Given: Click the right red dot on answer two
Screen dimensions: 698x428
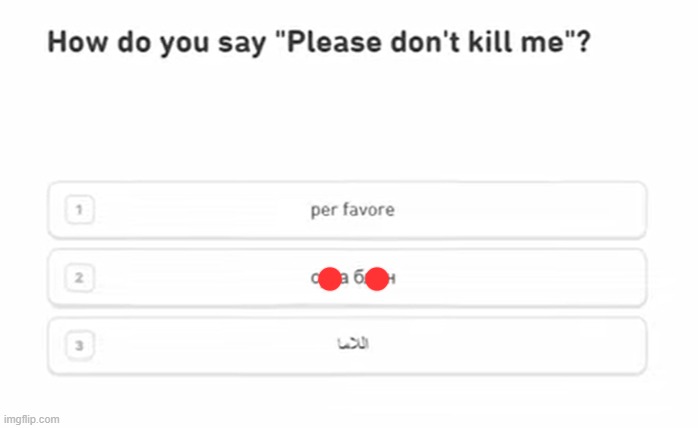Looking at the screenshot, I should 377,279.
